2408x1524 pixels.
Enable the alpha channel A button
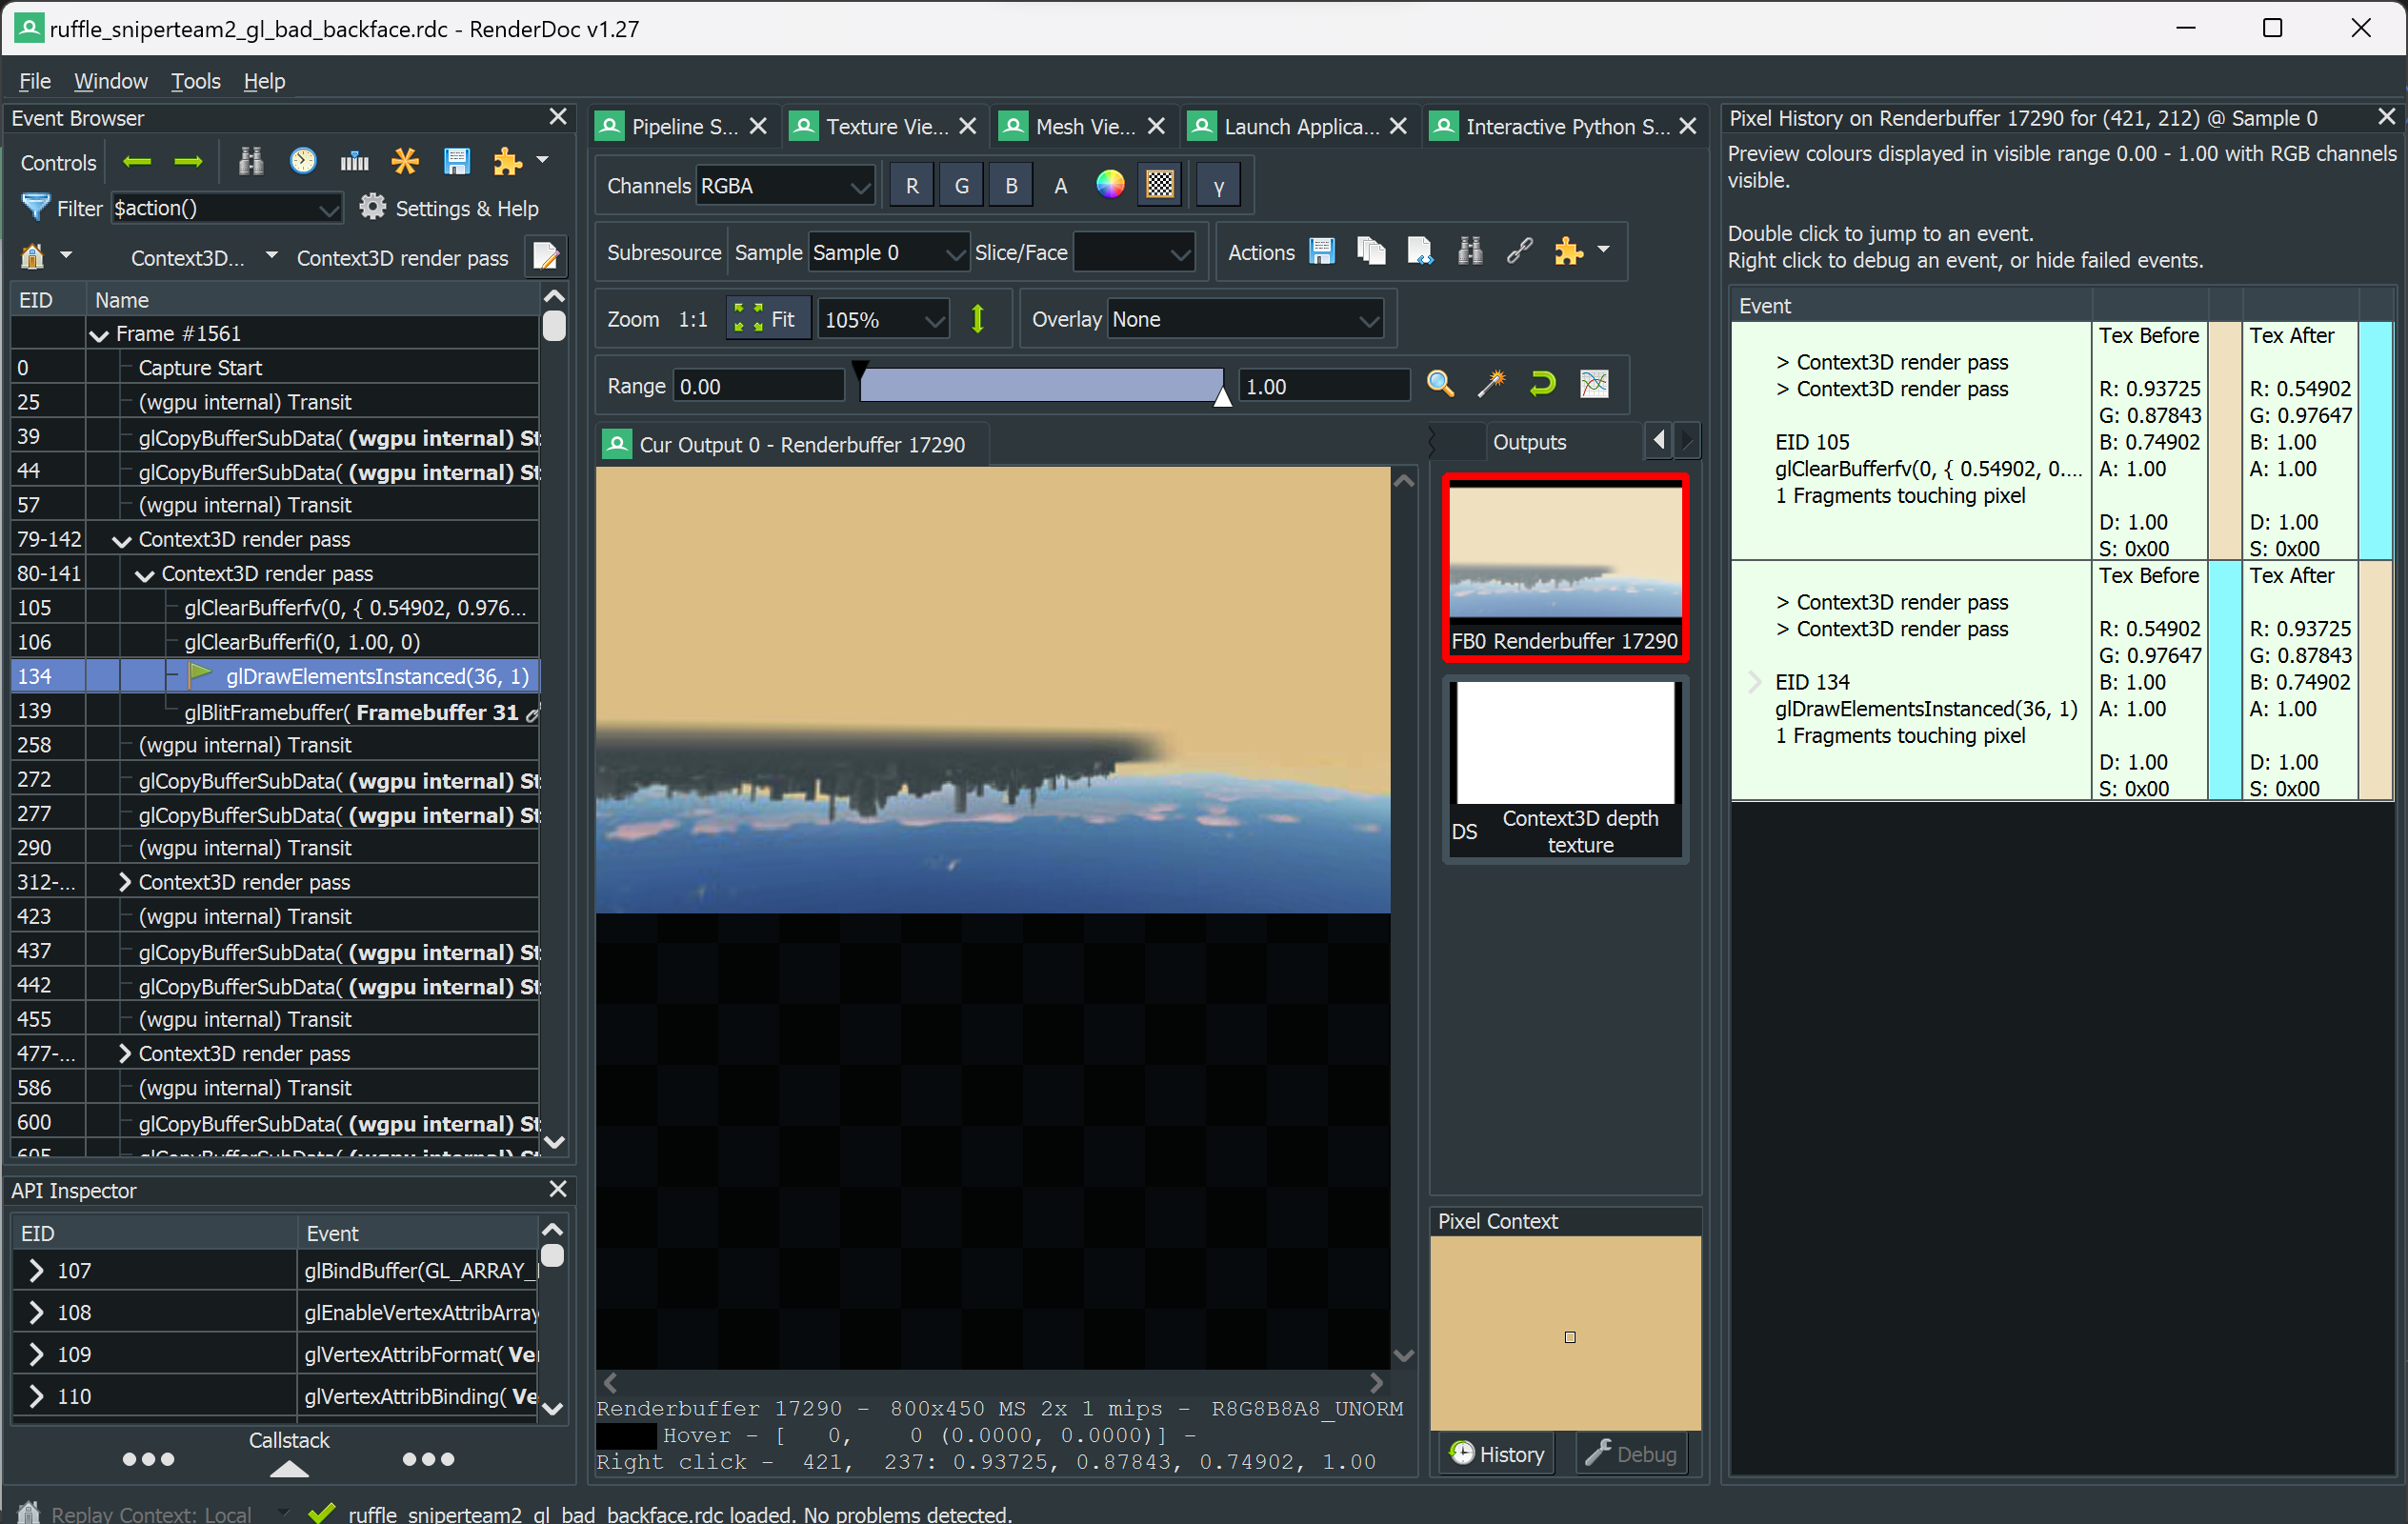[1060, 184]
